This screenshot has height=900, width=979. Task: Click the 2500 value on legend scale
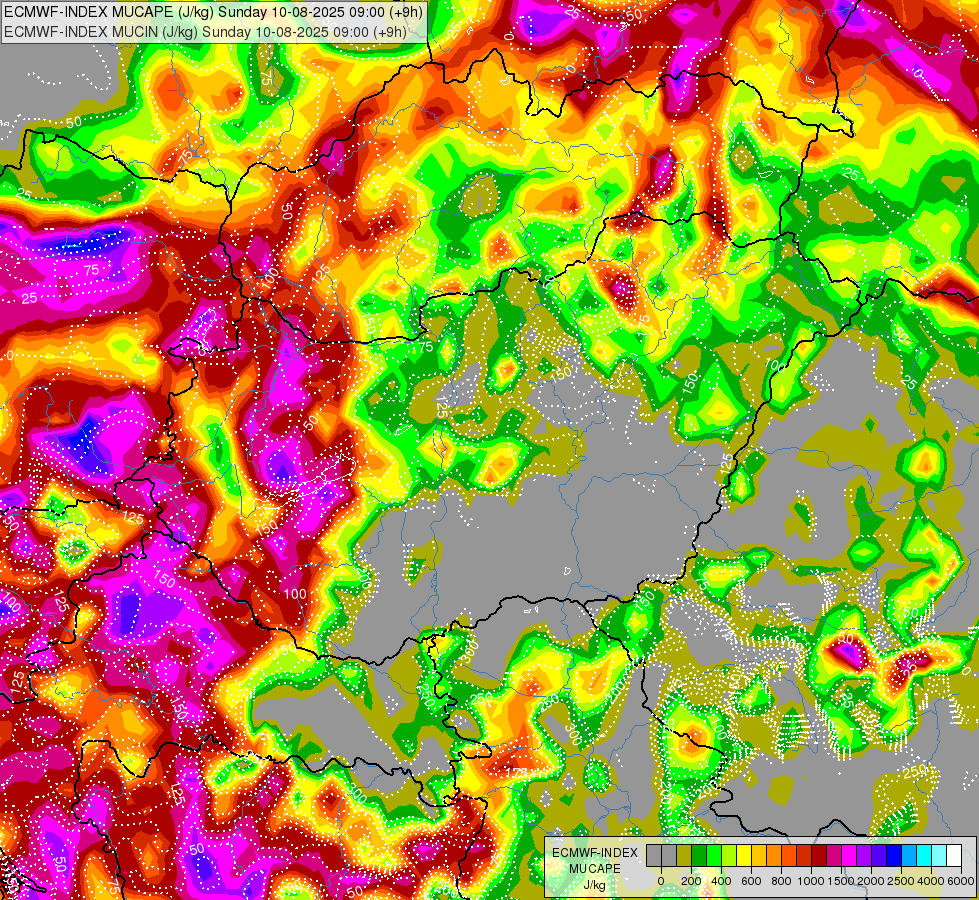(901, 881)
